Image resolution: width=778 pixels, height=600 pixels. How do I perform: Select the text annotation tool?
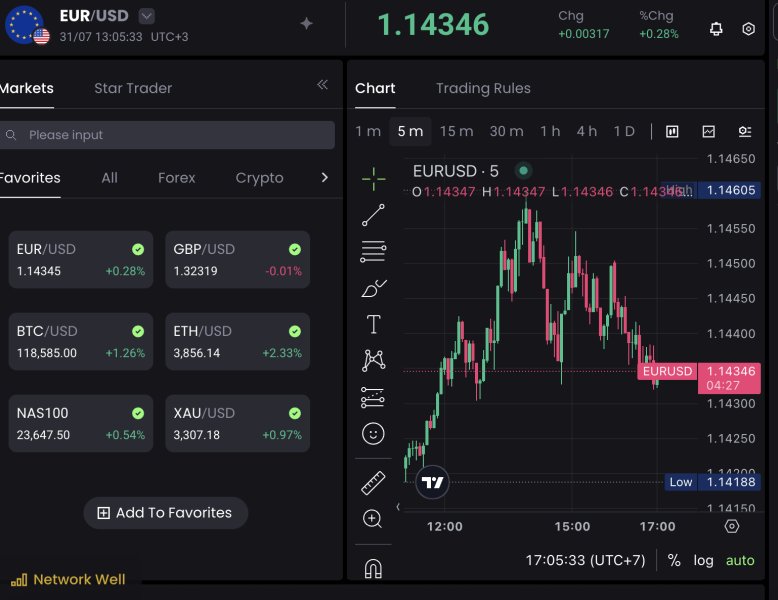(x=373, y=324)
